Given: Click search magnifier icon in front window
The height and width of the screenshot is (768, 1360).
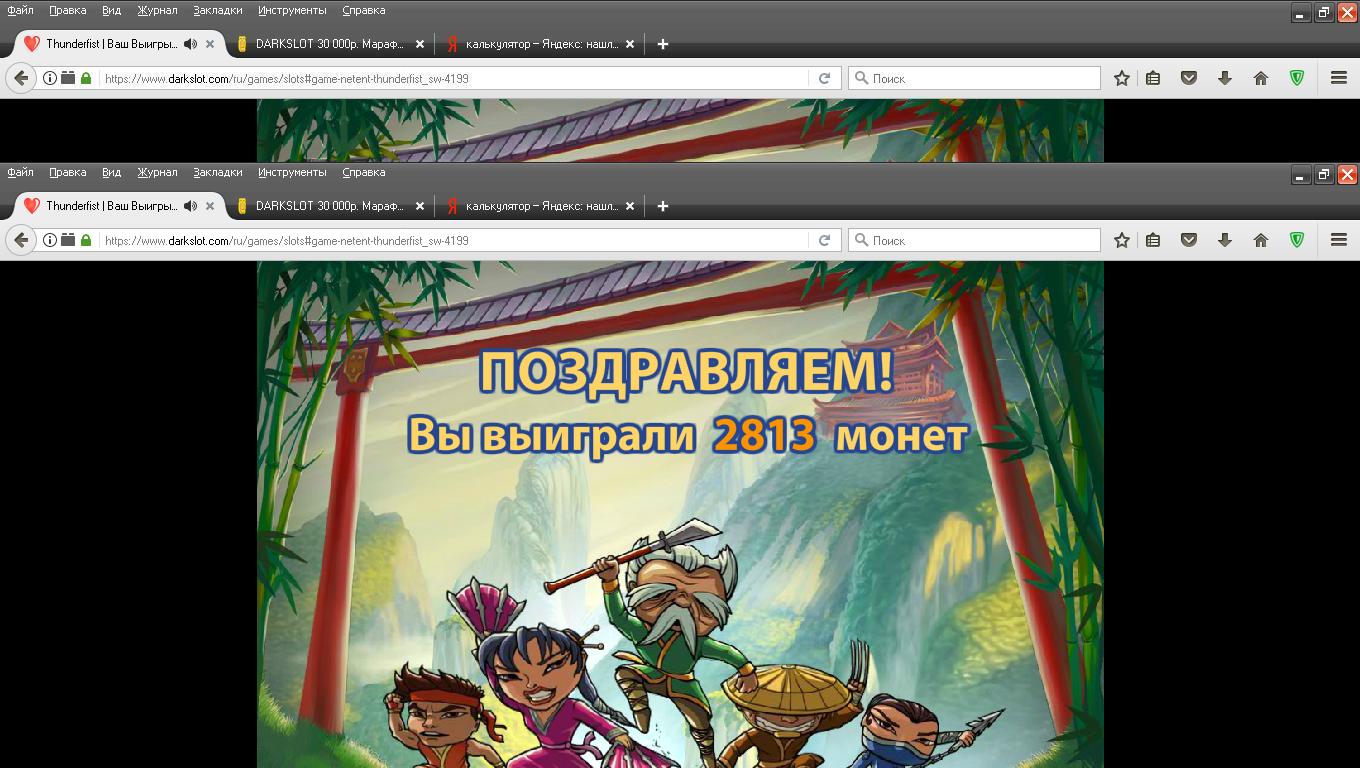Looking at the screenshot, I should pyautogui.click(x=860, y=240).
